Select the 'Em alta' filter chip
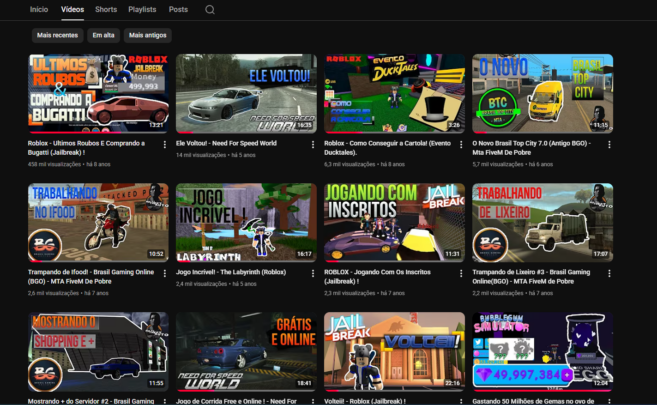This screenshot has height=405, width=657. (x=103, y=35)
